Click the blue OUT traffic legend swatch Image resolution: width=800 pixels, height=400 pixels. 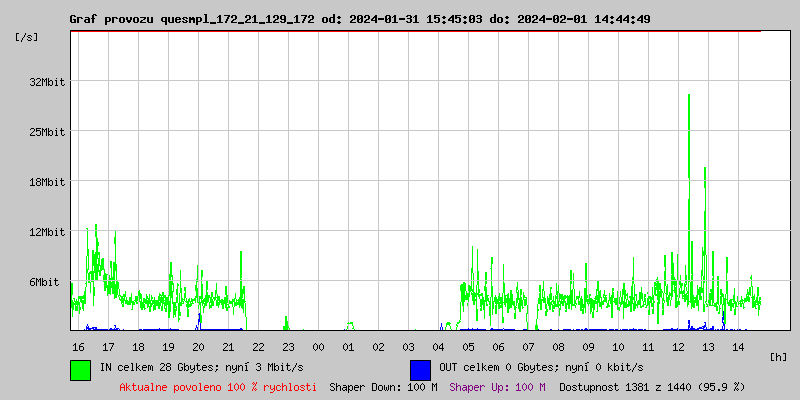coord(420,369)
